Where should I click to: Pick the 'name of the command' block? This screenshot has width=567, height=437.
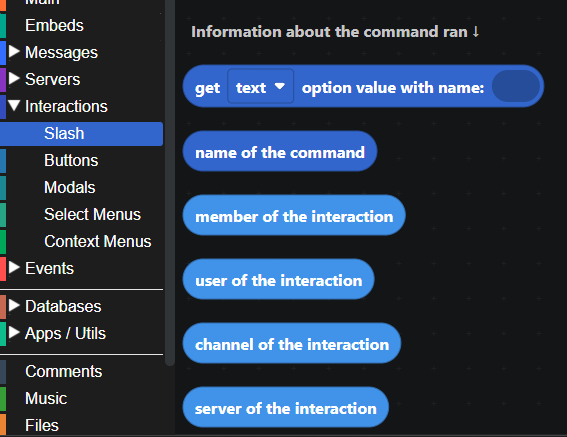coord(280,151)
